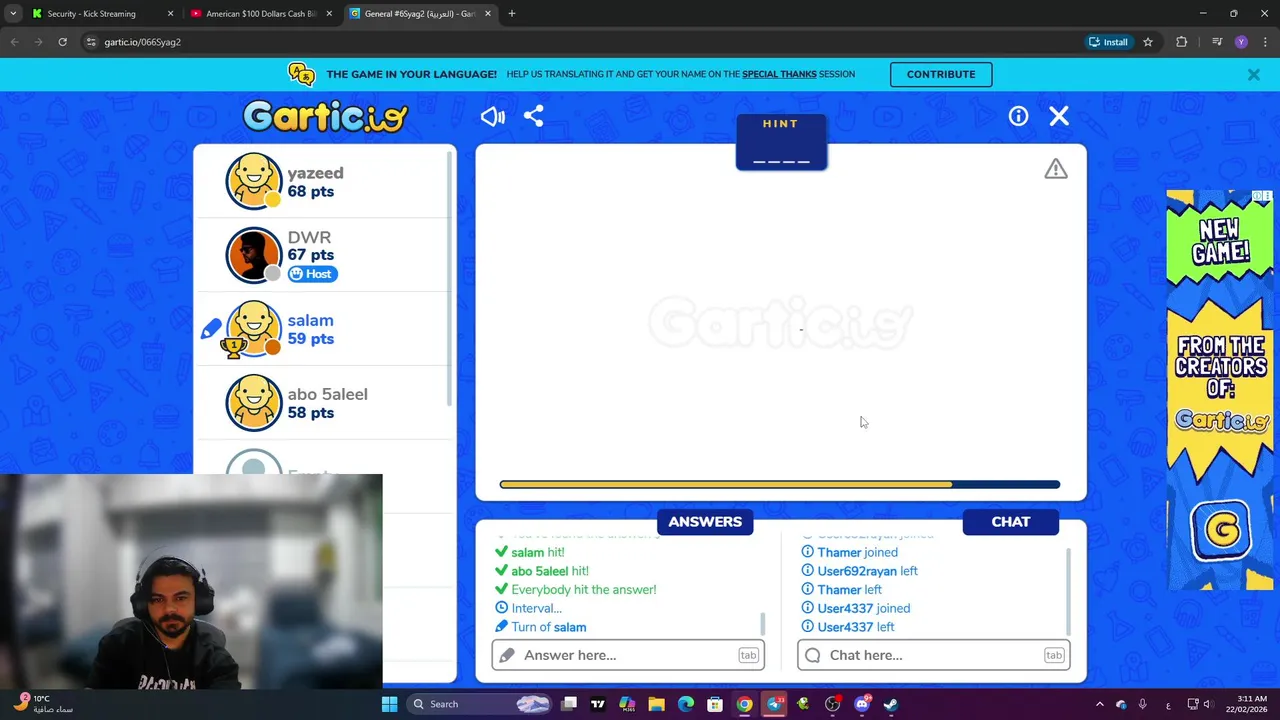Show hidden system tray icons
This screenshot has height=720, width=1280.
point(1099,704)
